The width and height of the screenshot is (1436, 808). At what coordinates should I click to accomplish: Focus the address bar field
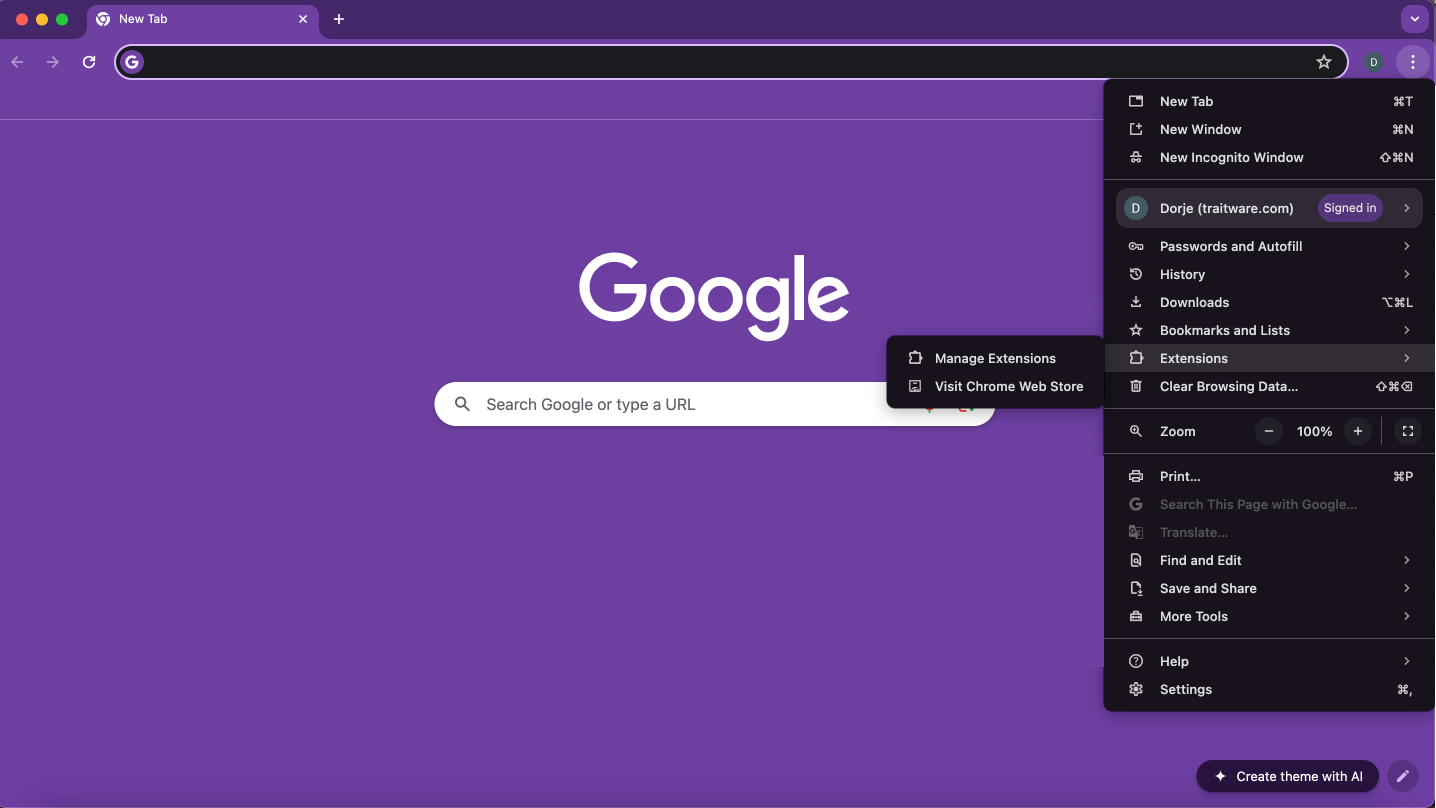(730, 62)
